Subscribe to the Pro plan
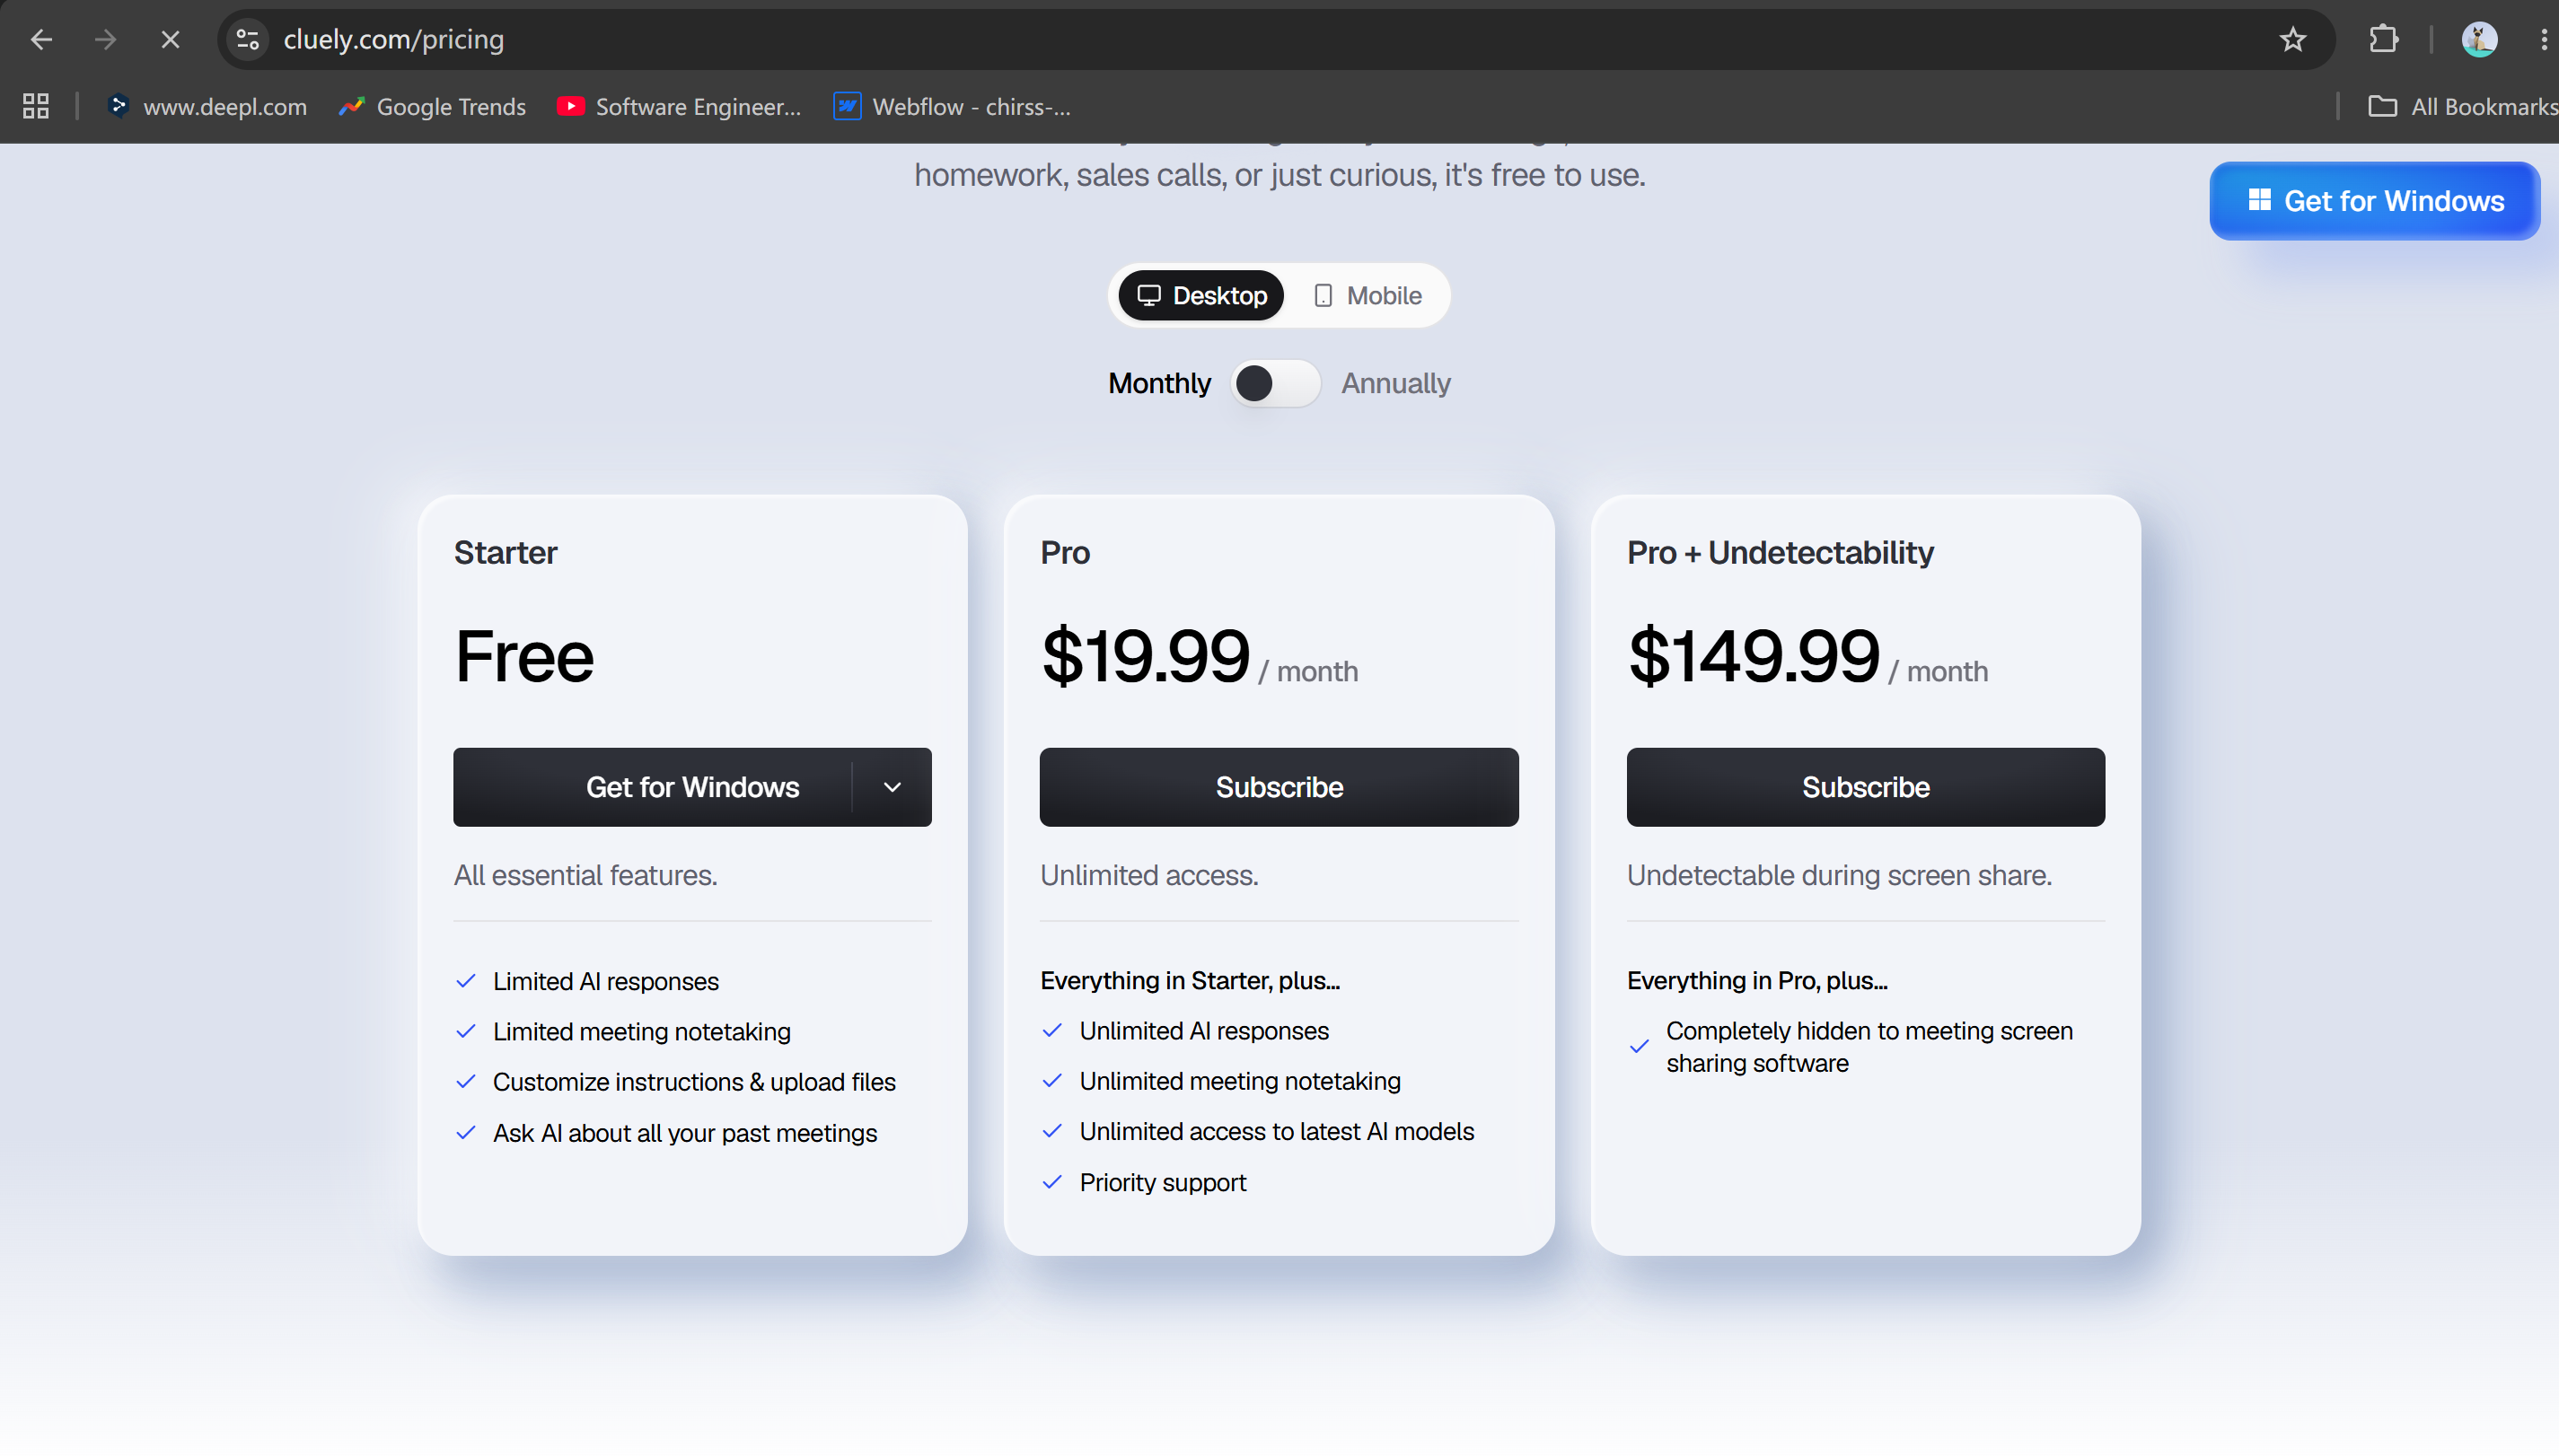The image size is (2559, 1456). click(1279, 787)
